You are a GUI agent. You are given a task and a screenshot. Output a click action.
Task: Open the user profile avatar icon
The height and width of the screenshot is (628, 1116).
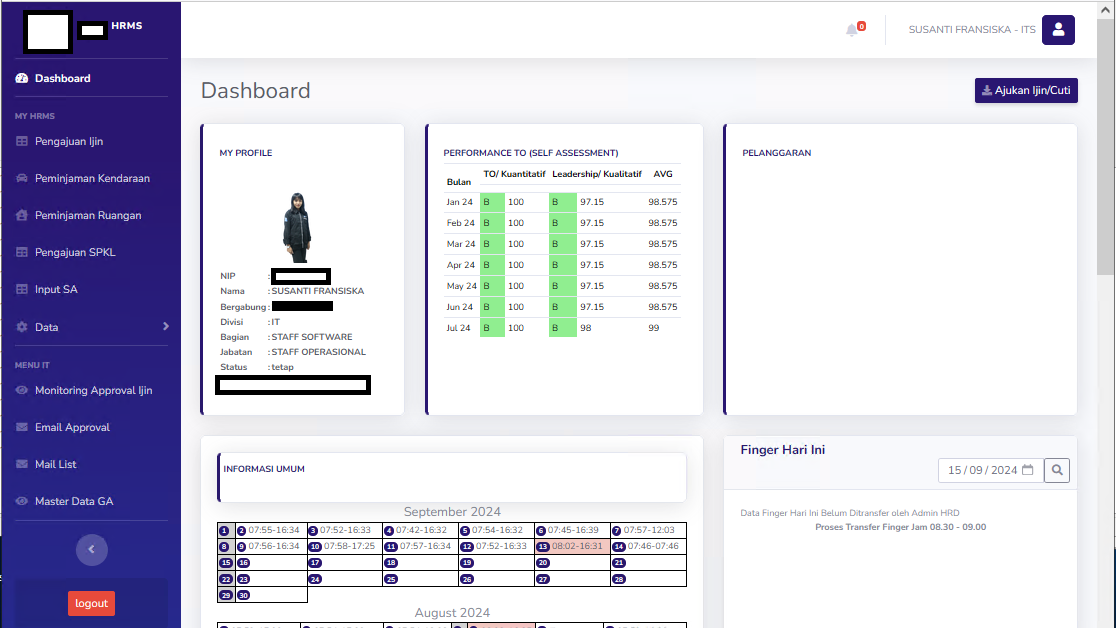(x=1058, y=30)
